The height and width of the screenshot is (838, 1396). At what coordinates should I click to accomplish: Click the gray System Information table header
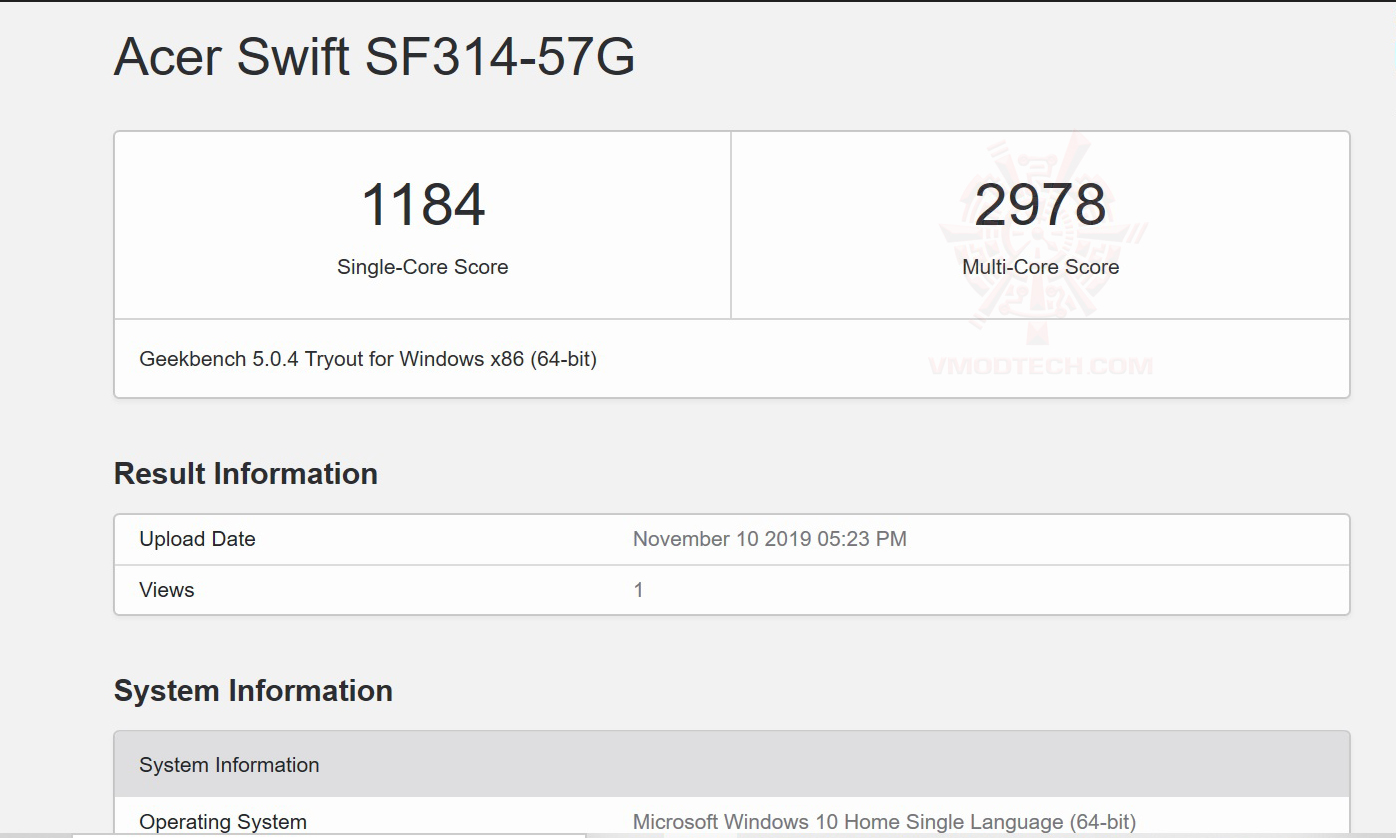pyautogui.click(x=229, y=765)
